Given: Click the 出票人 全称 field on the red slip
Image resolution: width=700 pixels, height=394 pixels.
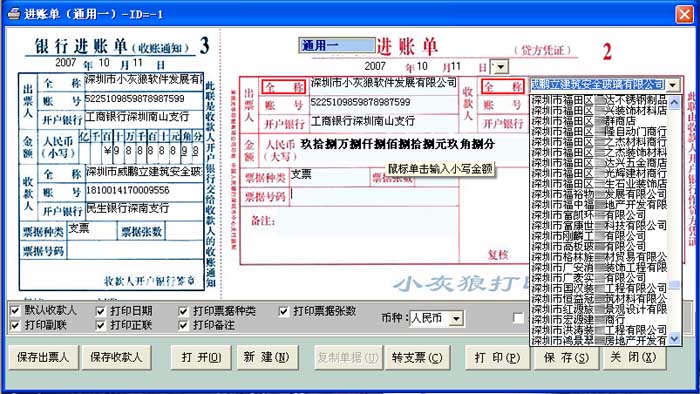Looking at the screenshot, I should (384, 84).
